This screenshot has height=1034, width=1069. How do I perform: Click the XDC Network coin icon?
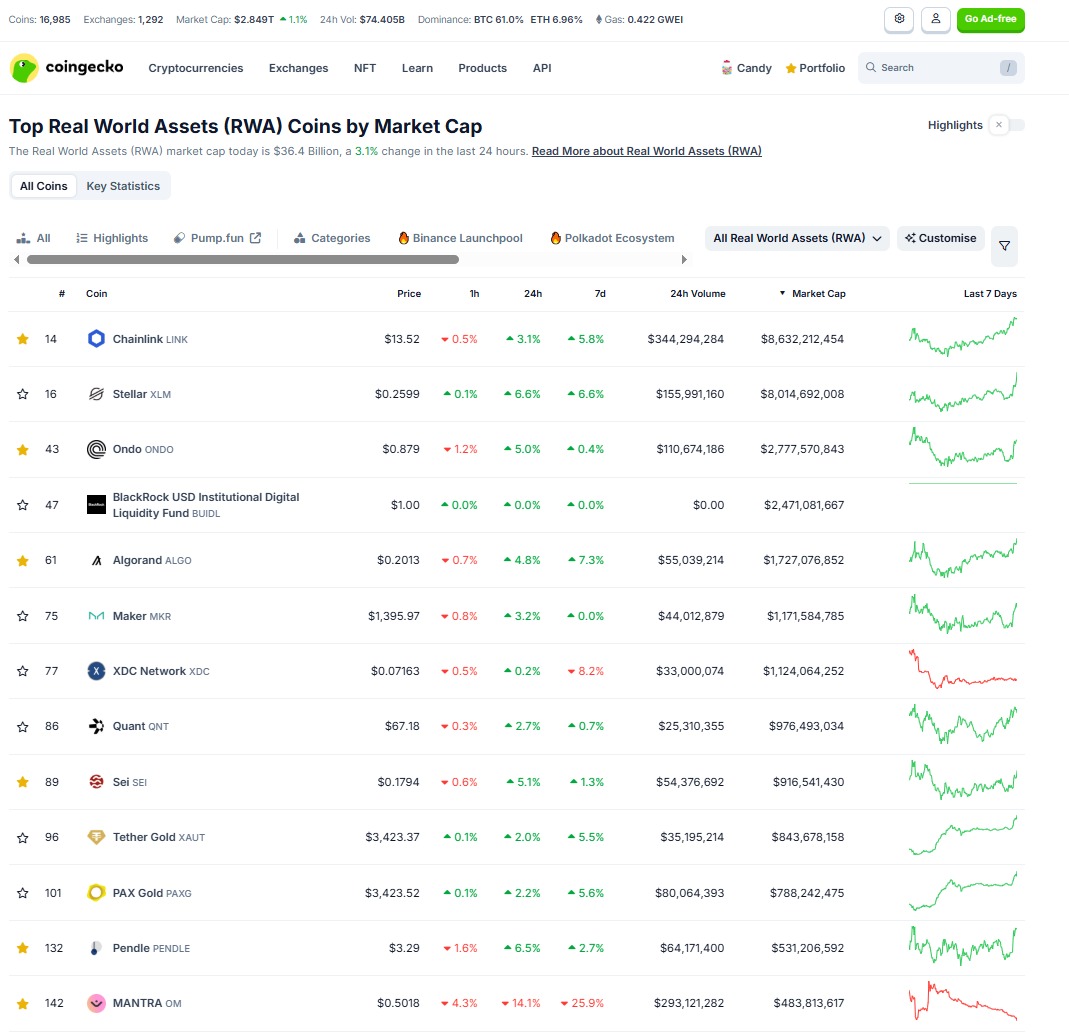(96, 671)
